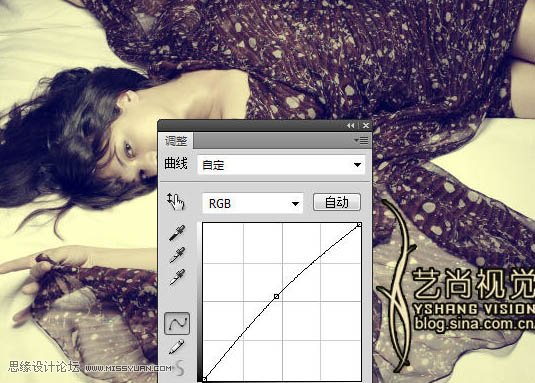Viewport: 535px width, 383px height.
Task: Click the smooth curve icon
Action: [x=179, y=368]
